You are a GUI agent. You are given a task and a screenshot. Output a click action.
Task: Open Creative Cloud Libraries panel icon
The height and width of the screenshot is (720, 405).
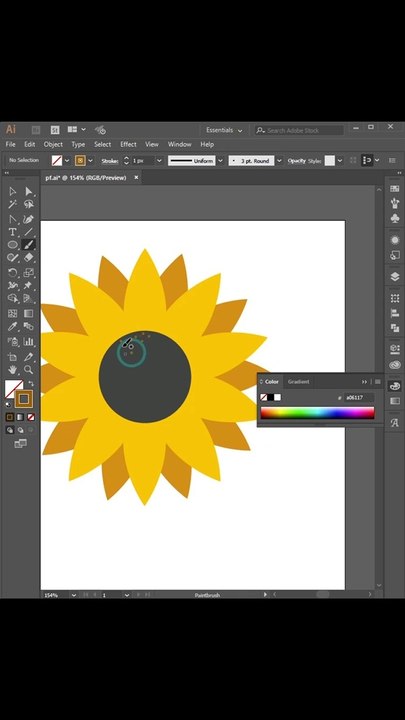(x=394, y=365)
